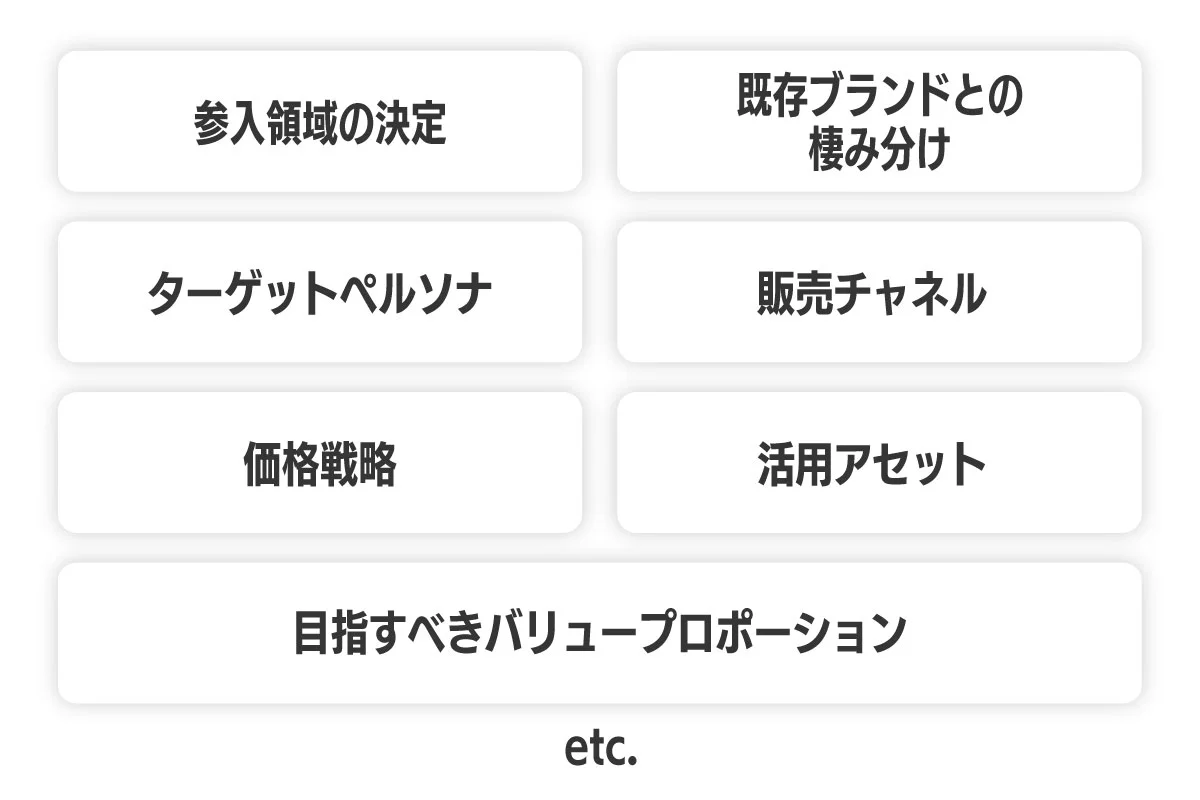Click the 参入領域の決定 card
1200x800 pixels.
point(320,121)
